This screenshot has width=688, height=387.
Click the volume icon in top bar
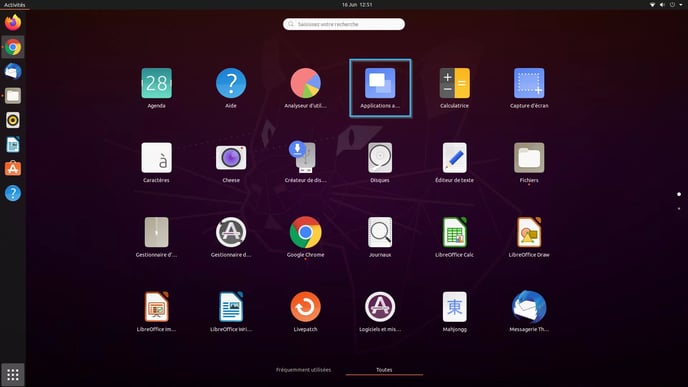[662, 5]
